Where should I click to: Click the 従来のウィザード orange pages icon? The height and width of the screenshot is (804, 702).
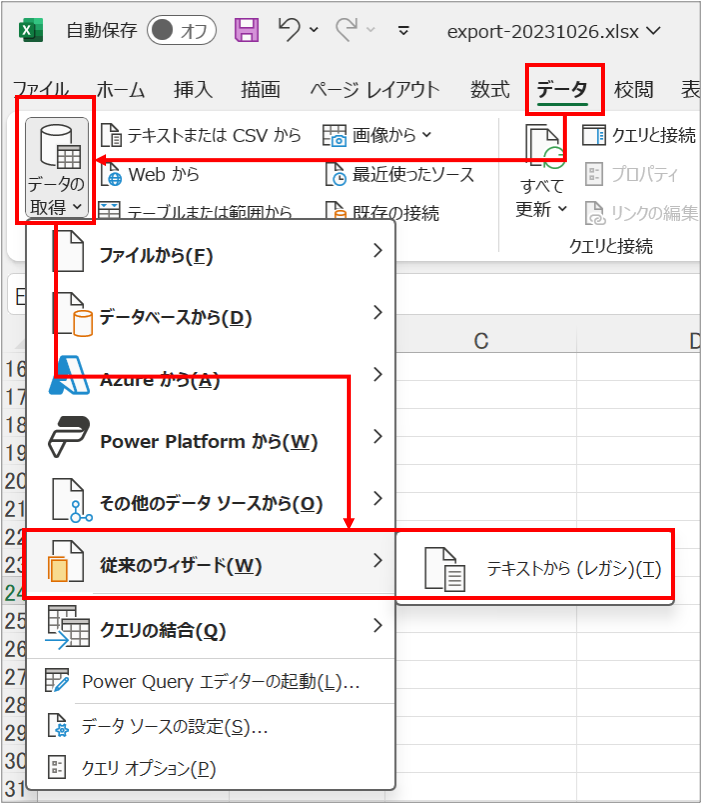[x=65, y=561]
